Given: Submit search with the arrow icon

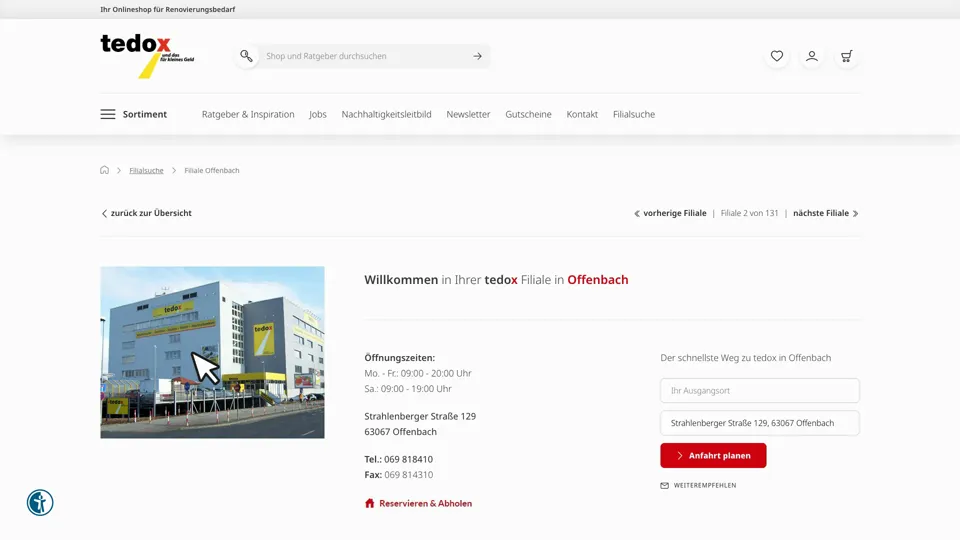Looking at the screenshot, I should pos(478,56).
